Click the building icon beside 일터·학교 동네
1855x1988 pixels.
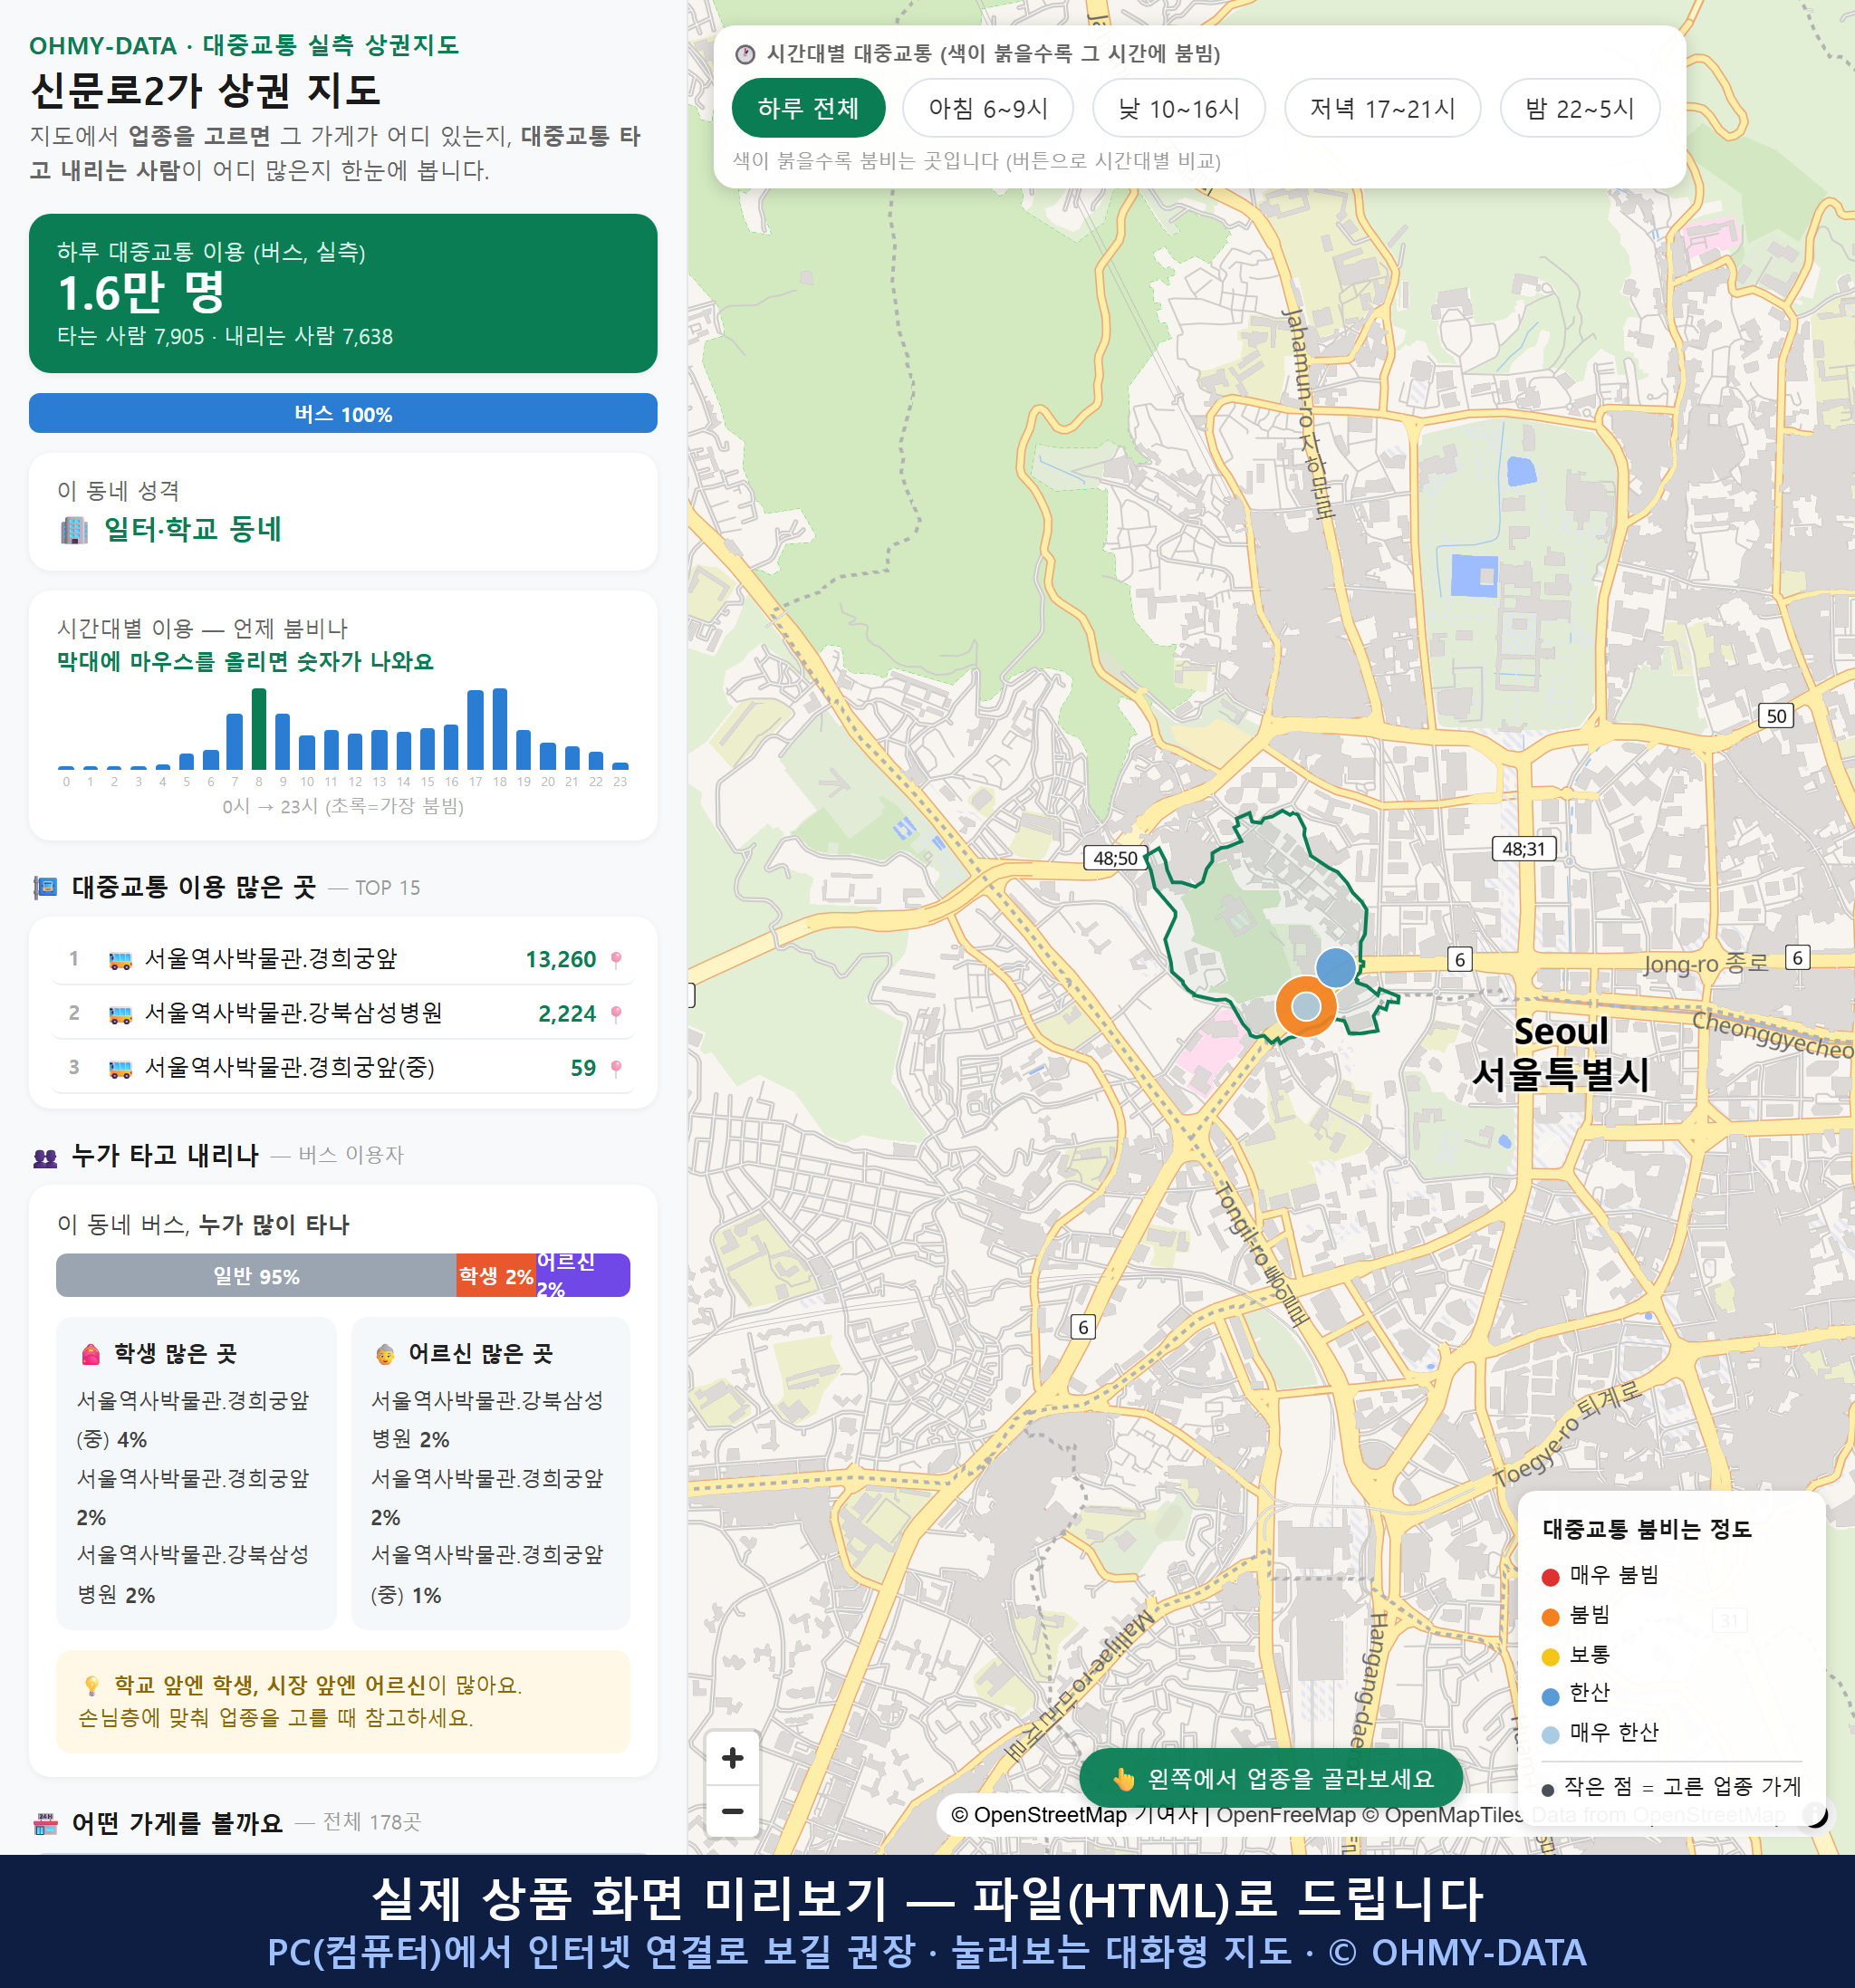(x=74, y=529)
